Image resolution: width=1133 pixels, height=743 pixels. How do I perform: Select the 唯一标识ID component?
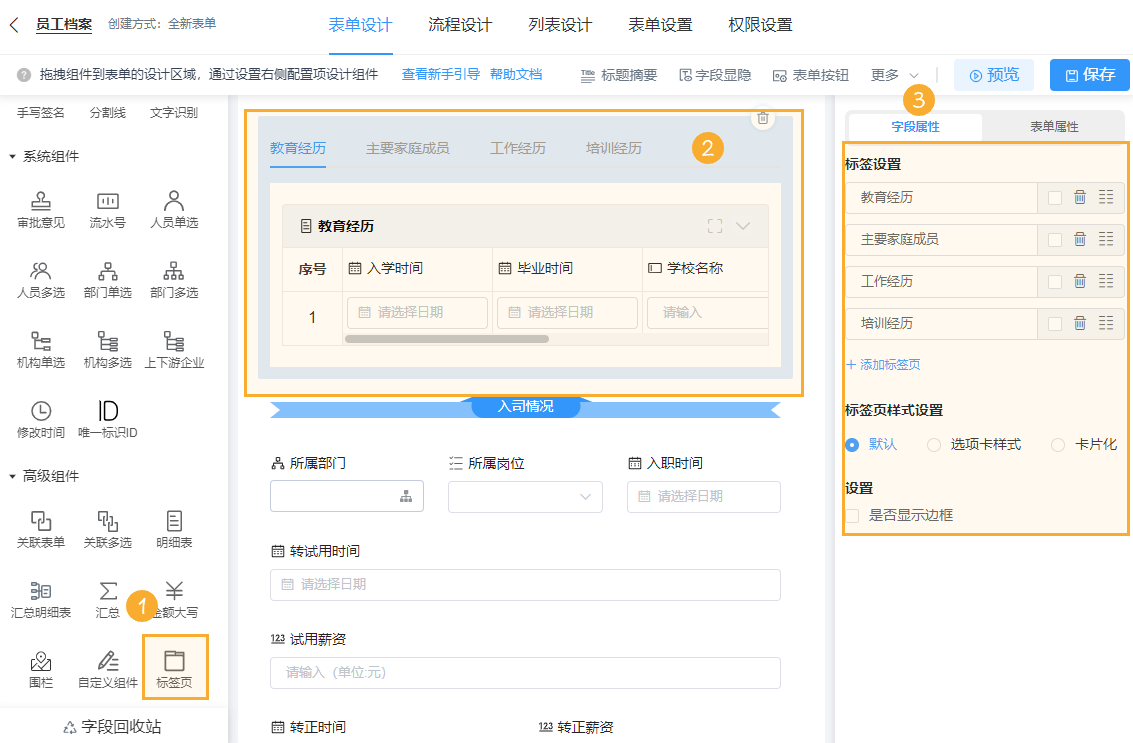[x=107, y=418]
